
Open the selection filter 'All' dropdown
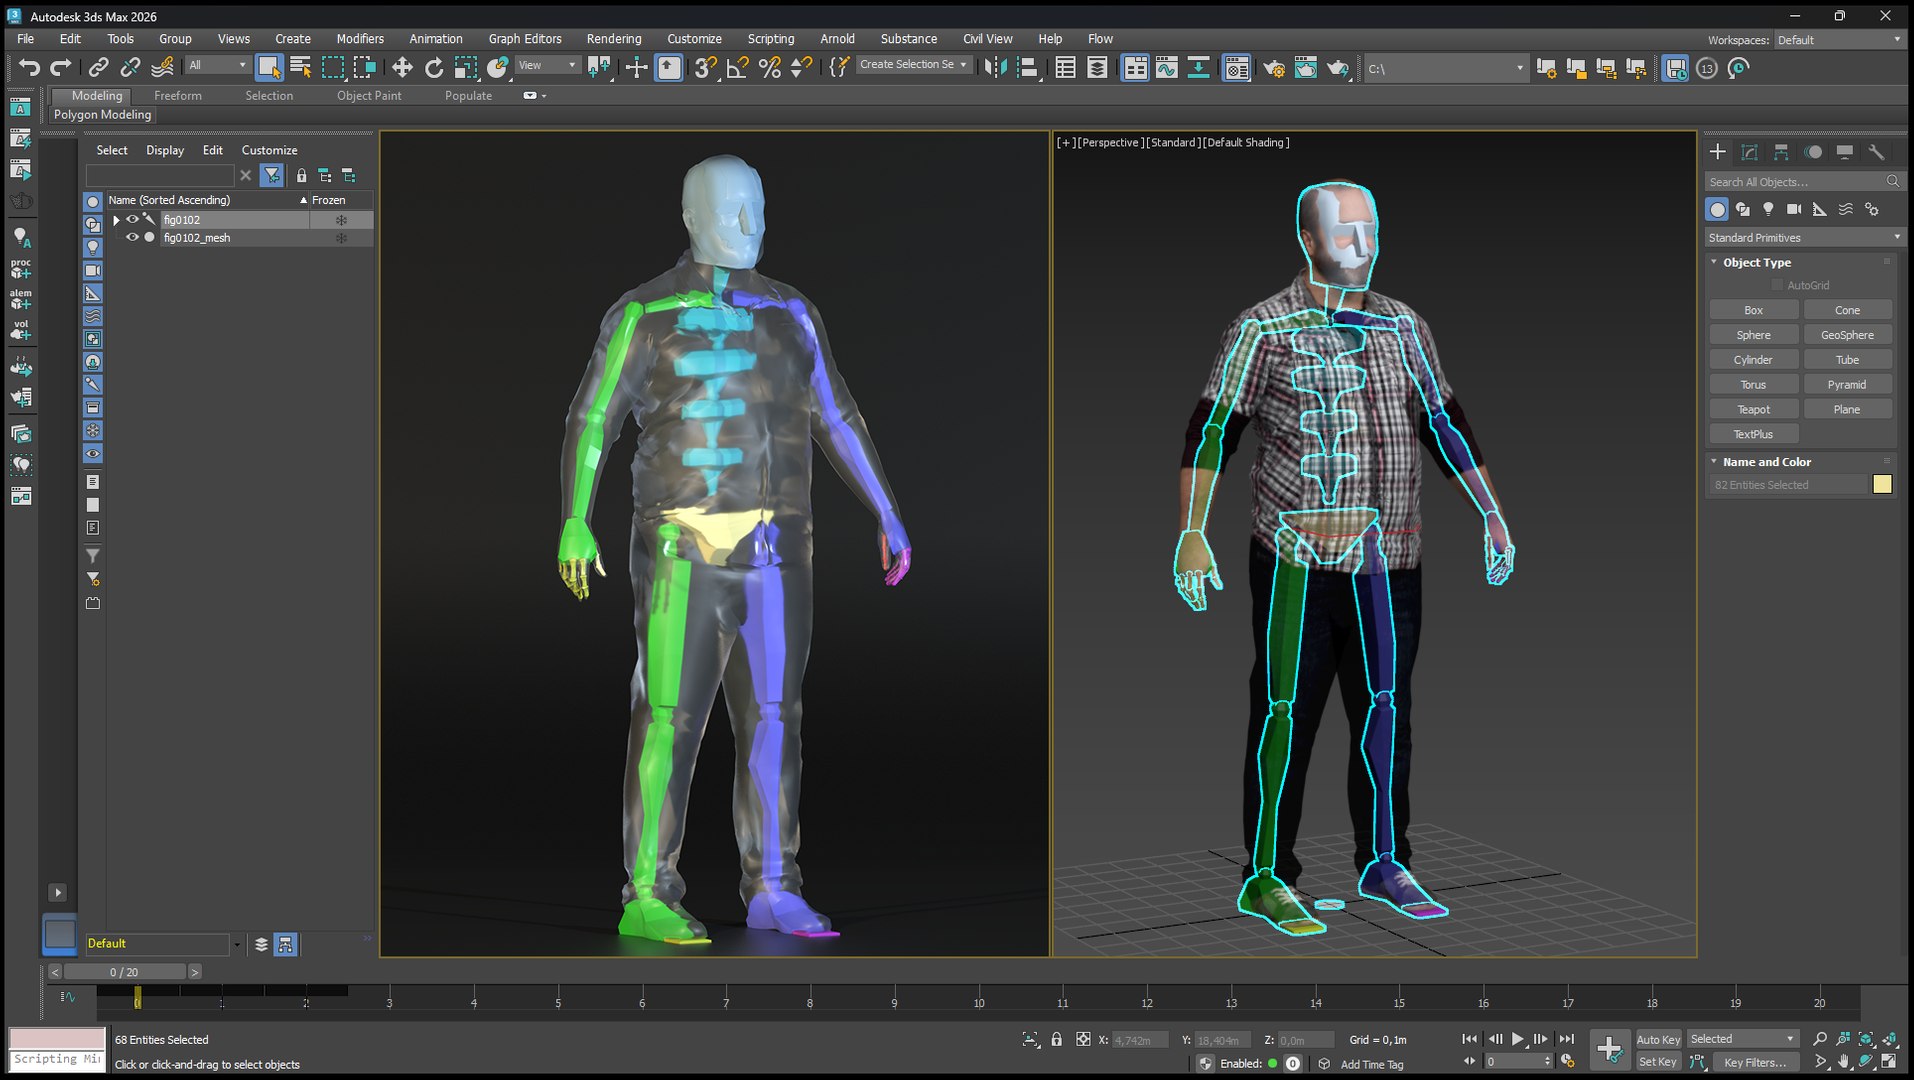(217, 65)
